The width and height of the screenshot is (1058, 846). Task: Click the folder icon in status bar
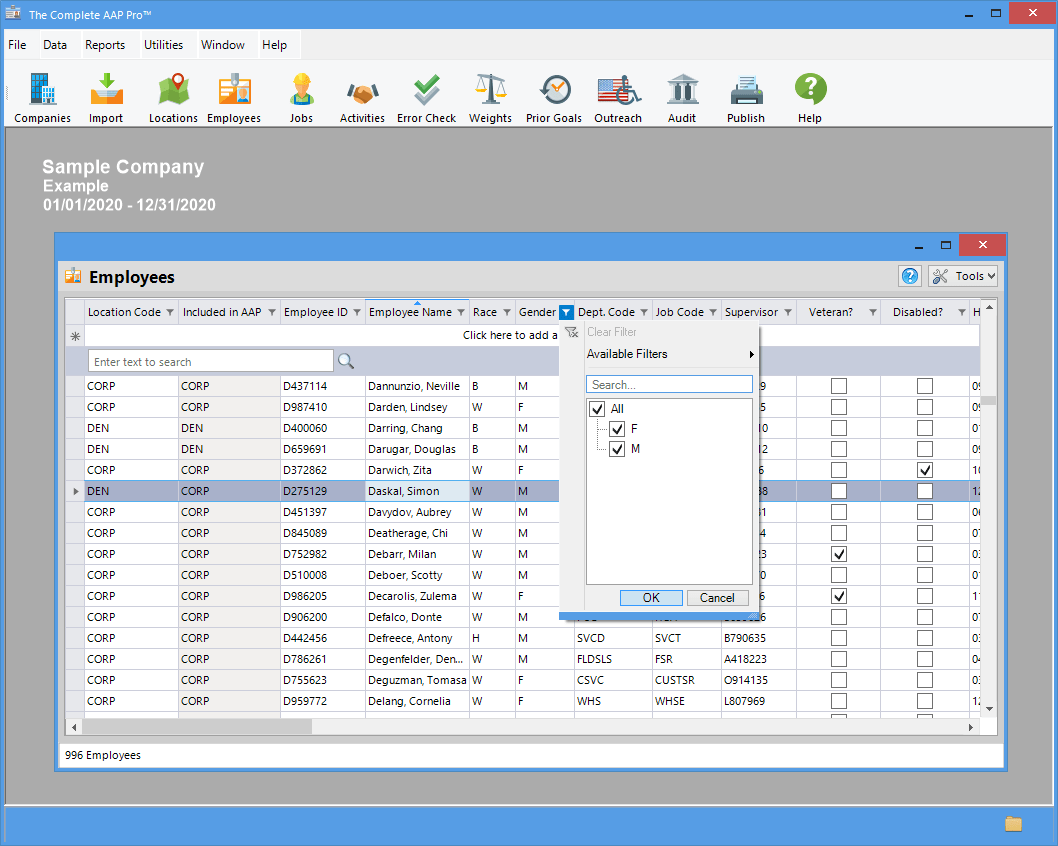(x=1013, y=824)
